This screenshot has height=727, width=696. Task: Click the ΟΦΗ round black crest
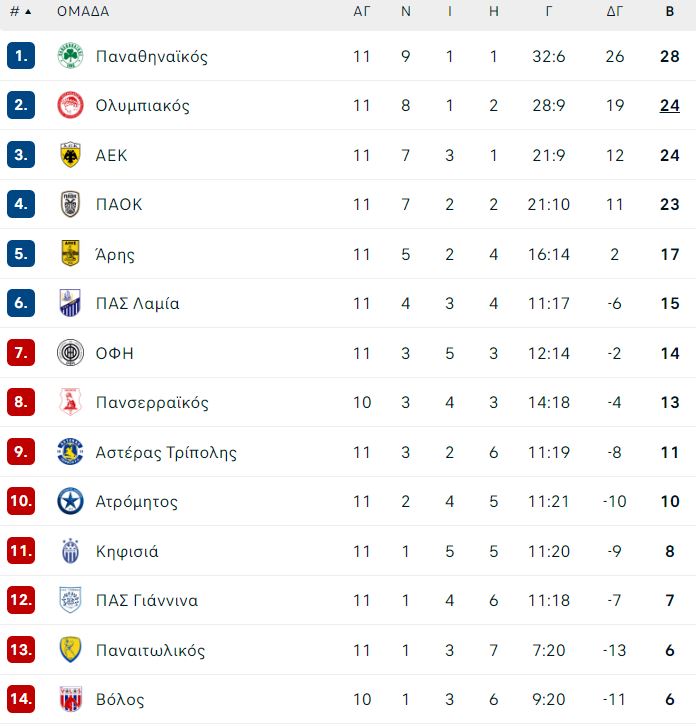click(x=70, y=353)
